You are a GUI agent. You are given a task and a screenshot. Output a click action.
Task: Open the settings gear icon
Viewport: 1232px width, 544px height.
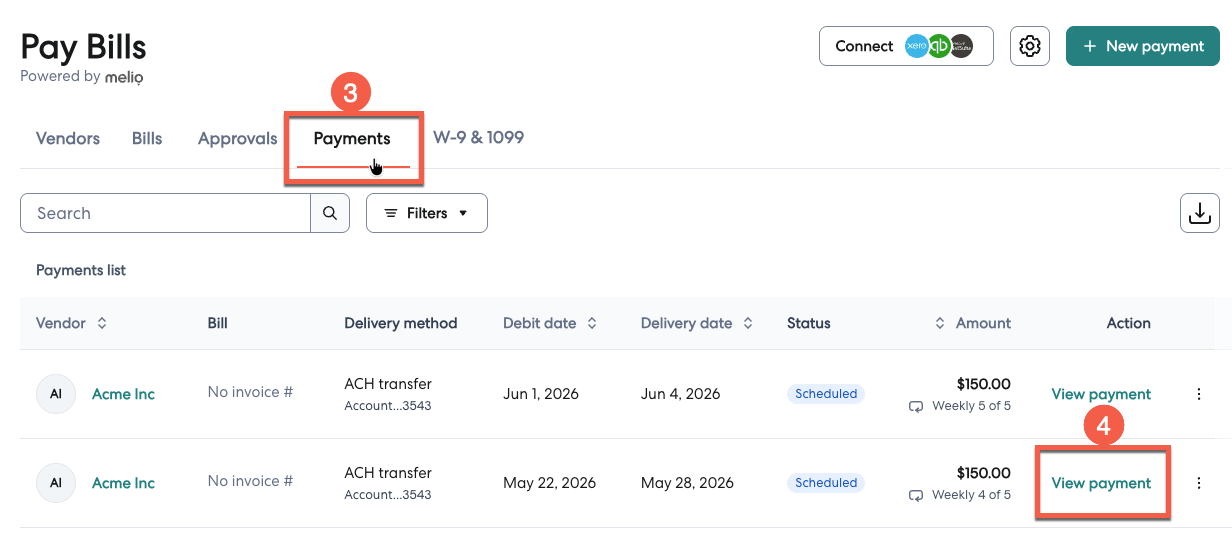[1030, 46]
